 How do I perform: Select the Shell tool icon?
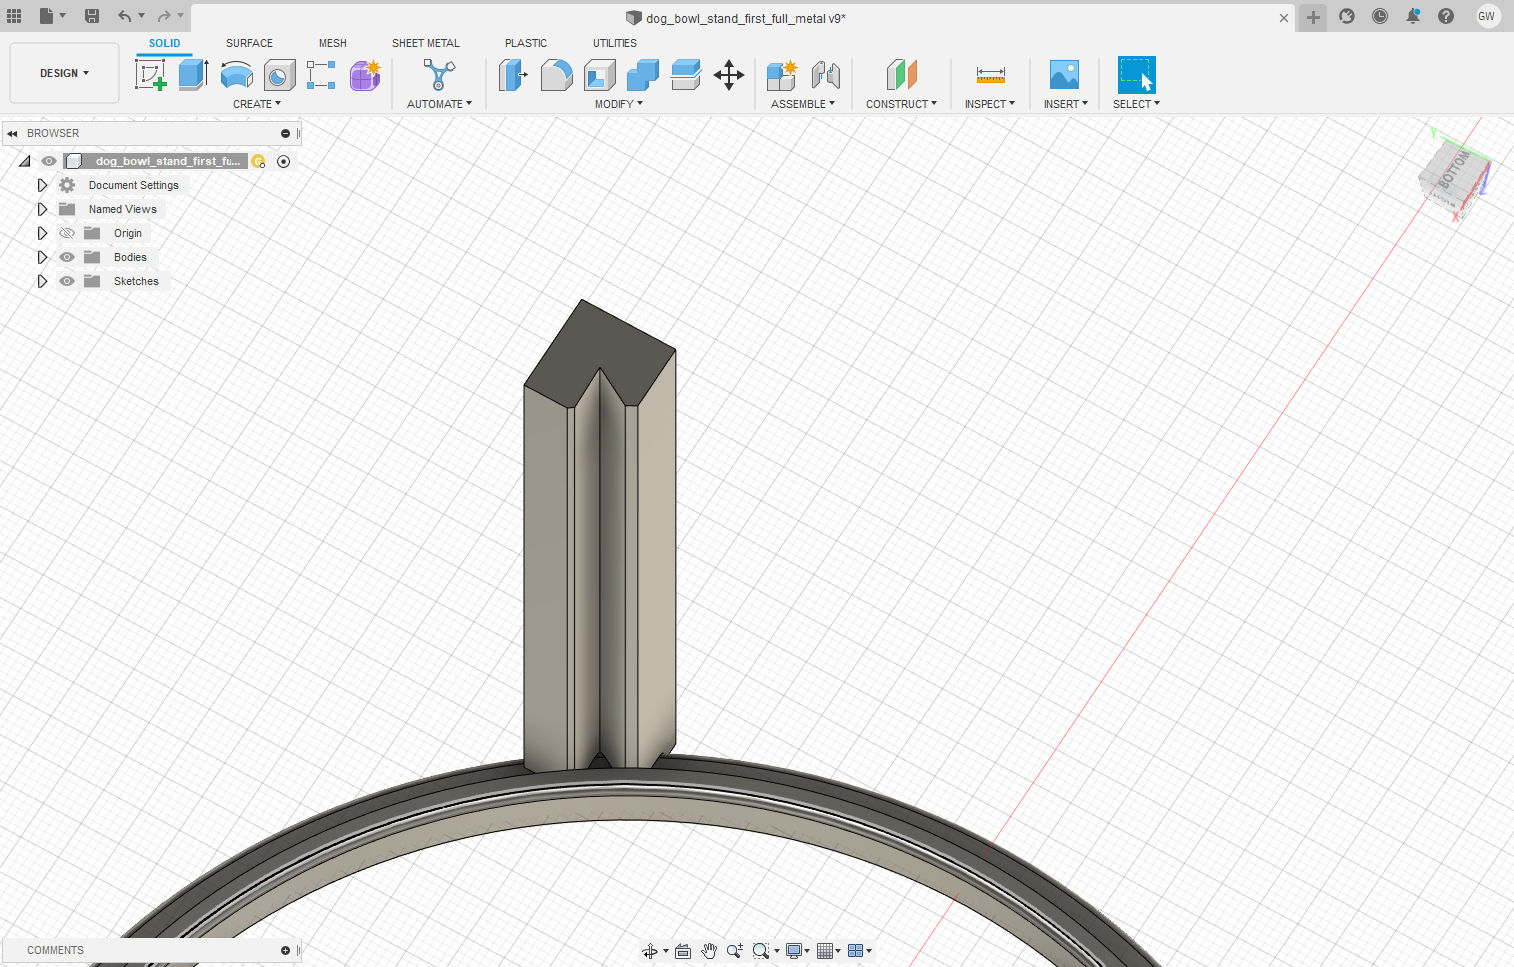click(600, 75)
